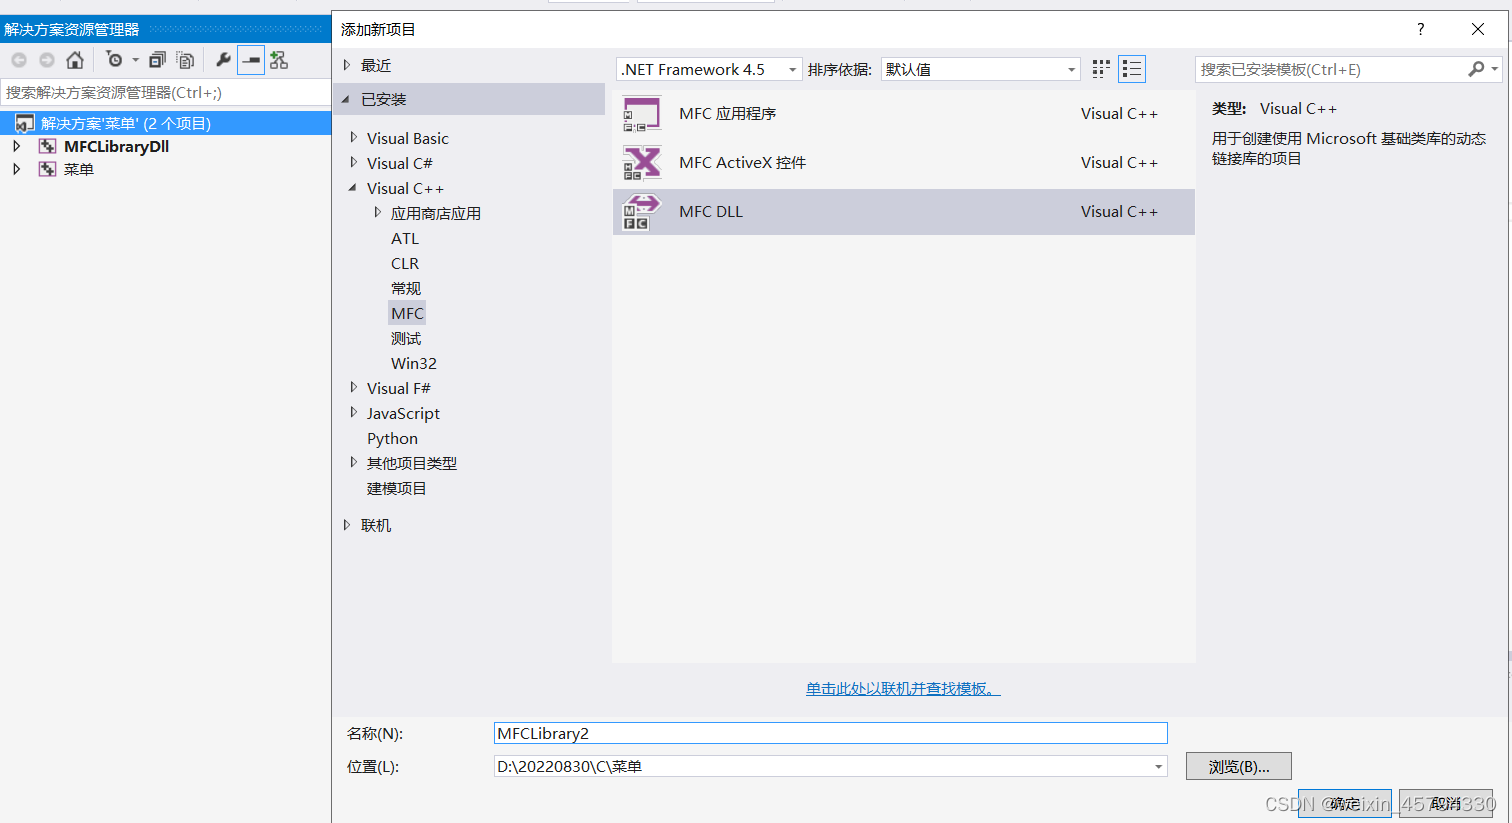Expand the Visual Basic node
This screenshot has width=1512, height=823.
pyautogui.click(x=353, y=137)
